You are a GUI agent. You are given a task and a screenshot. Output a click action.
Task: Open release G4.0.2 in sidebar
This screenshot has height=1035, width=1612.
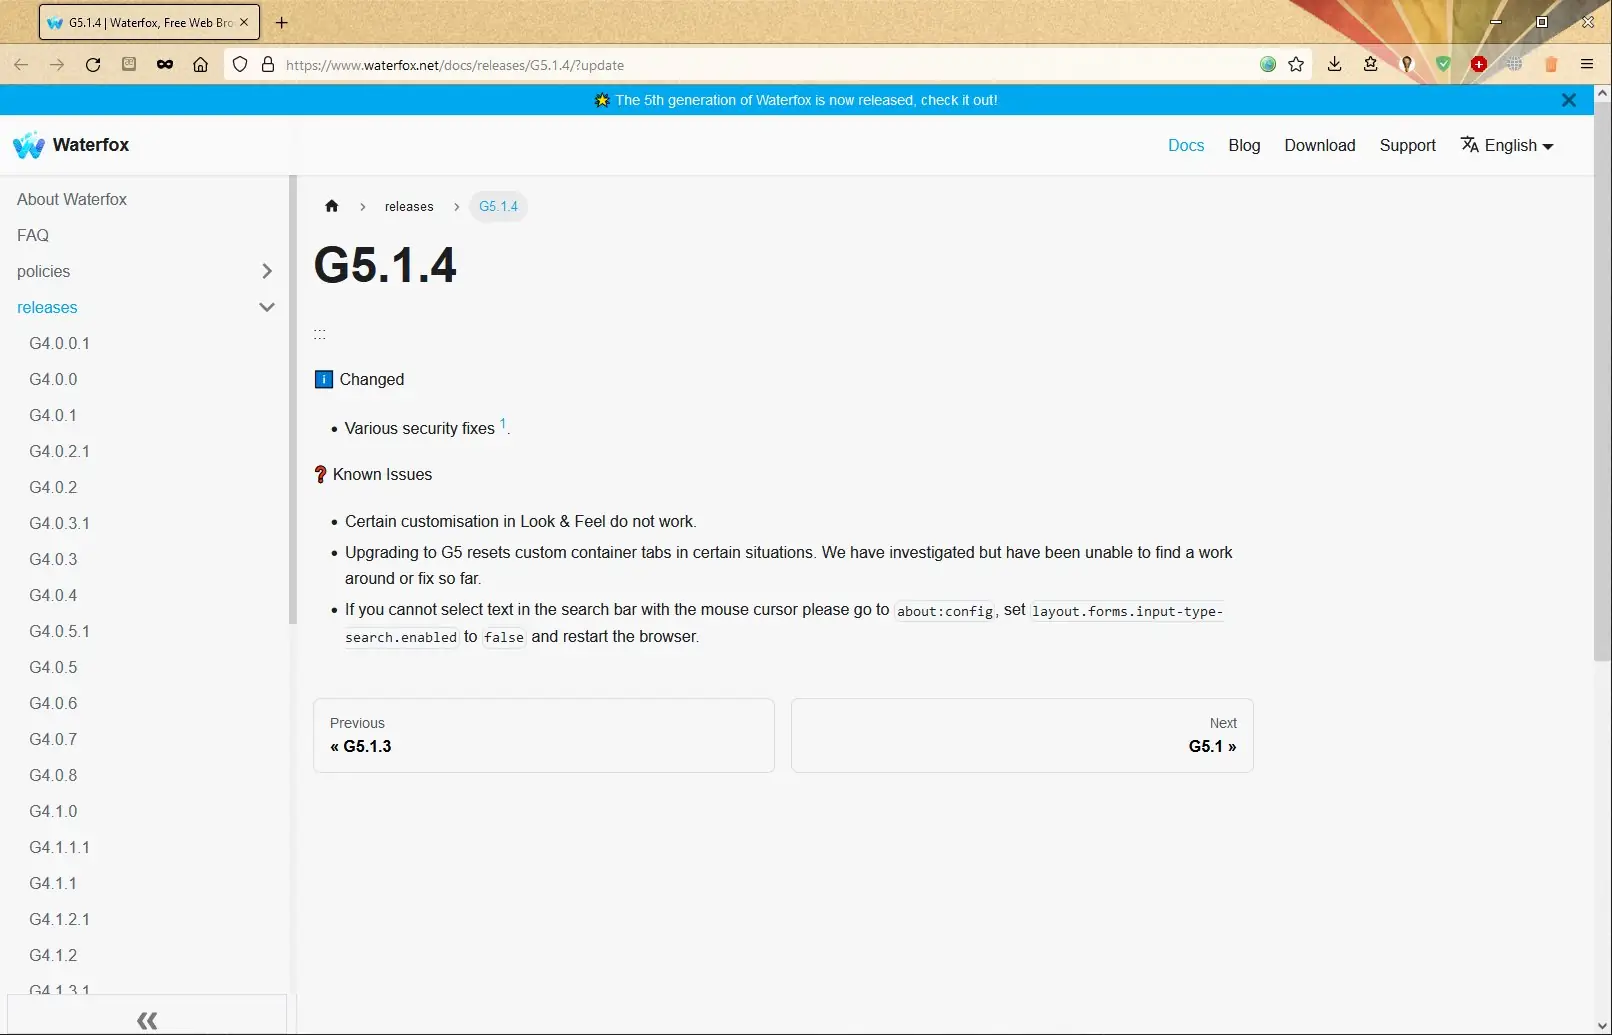tap(53, 487)
